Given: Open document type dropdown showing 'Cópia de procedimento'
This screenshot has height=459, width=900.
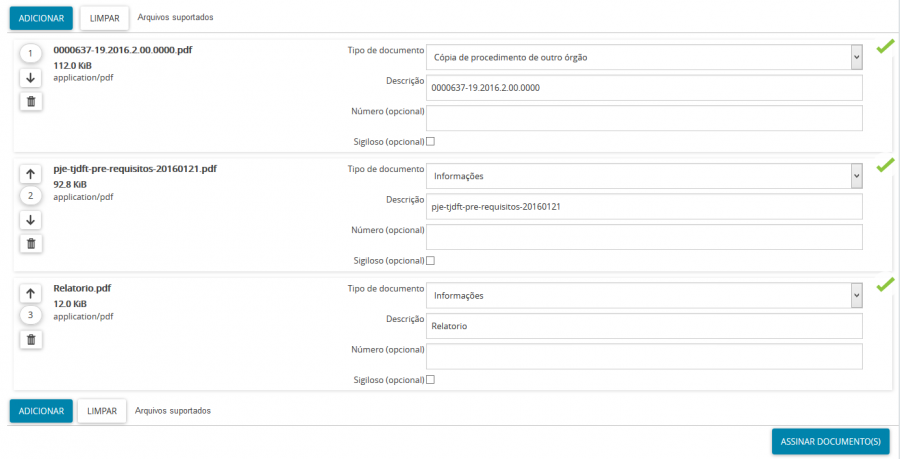Looking at the screenshot, I should 644,57.
